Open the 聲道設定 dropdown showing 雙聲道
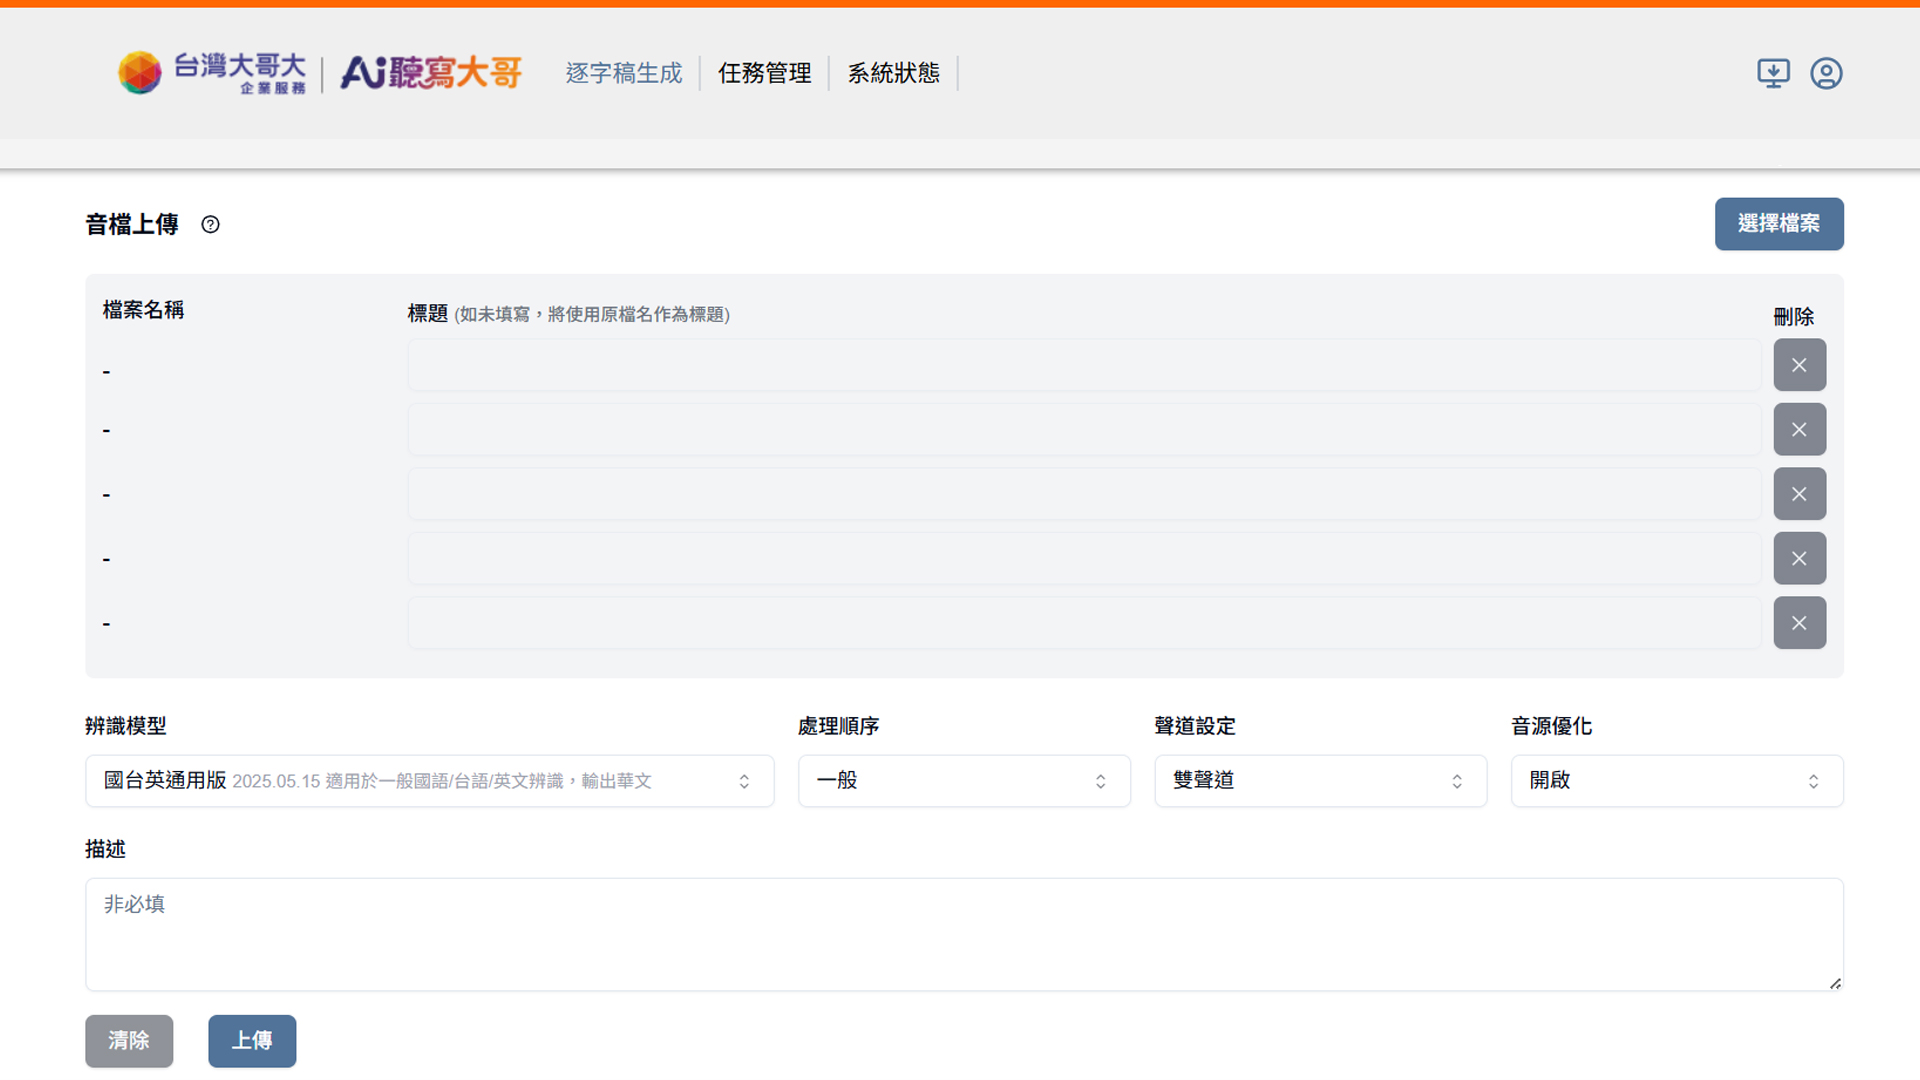Screen dimensions: 1920x1080 [1320, 781]
